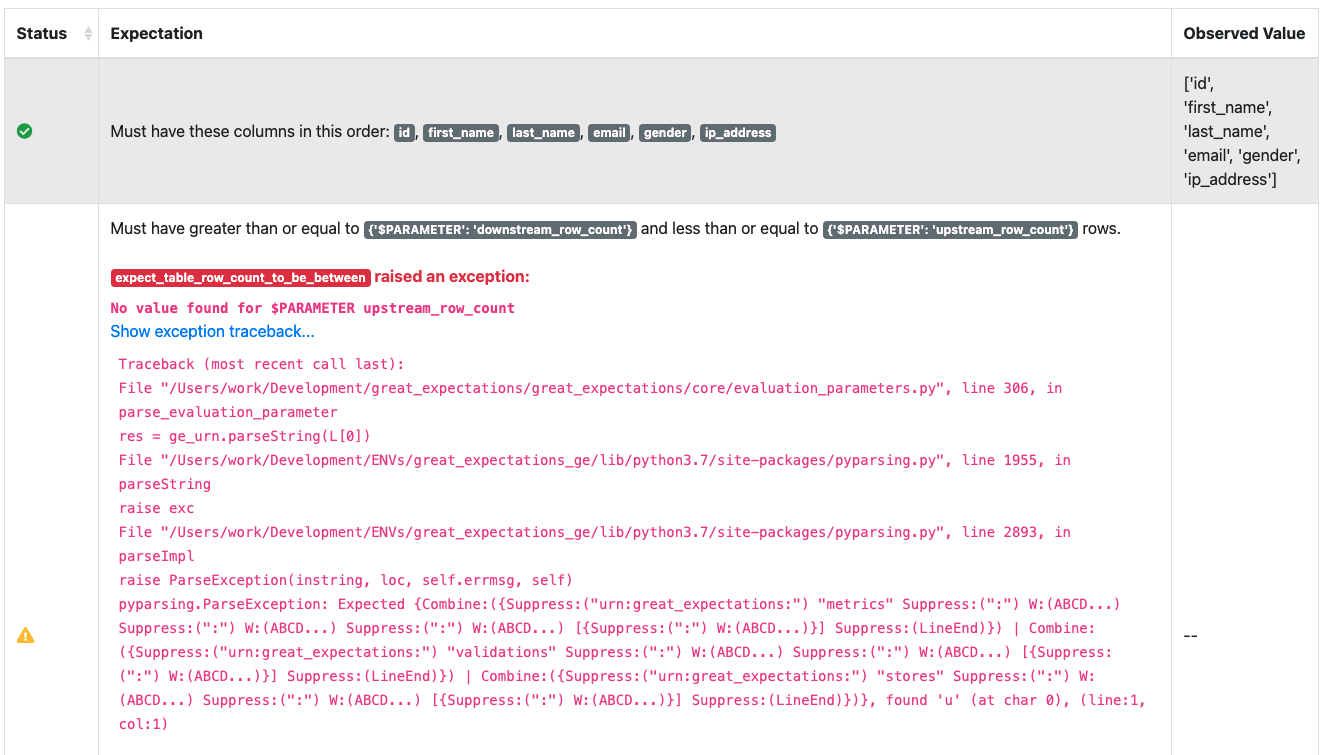Screen dimensions: 1325x755
Task: Click the red expect_table_row_count_to_be_between badge
Action: click(x=240, y=277)
